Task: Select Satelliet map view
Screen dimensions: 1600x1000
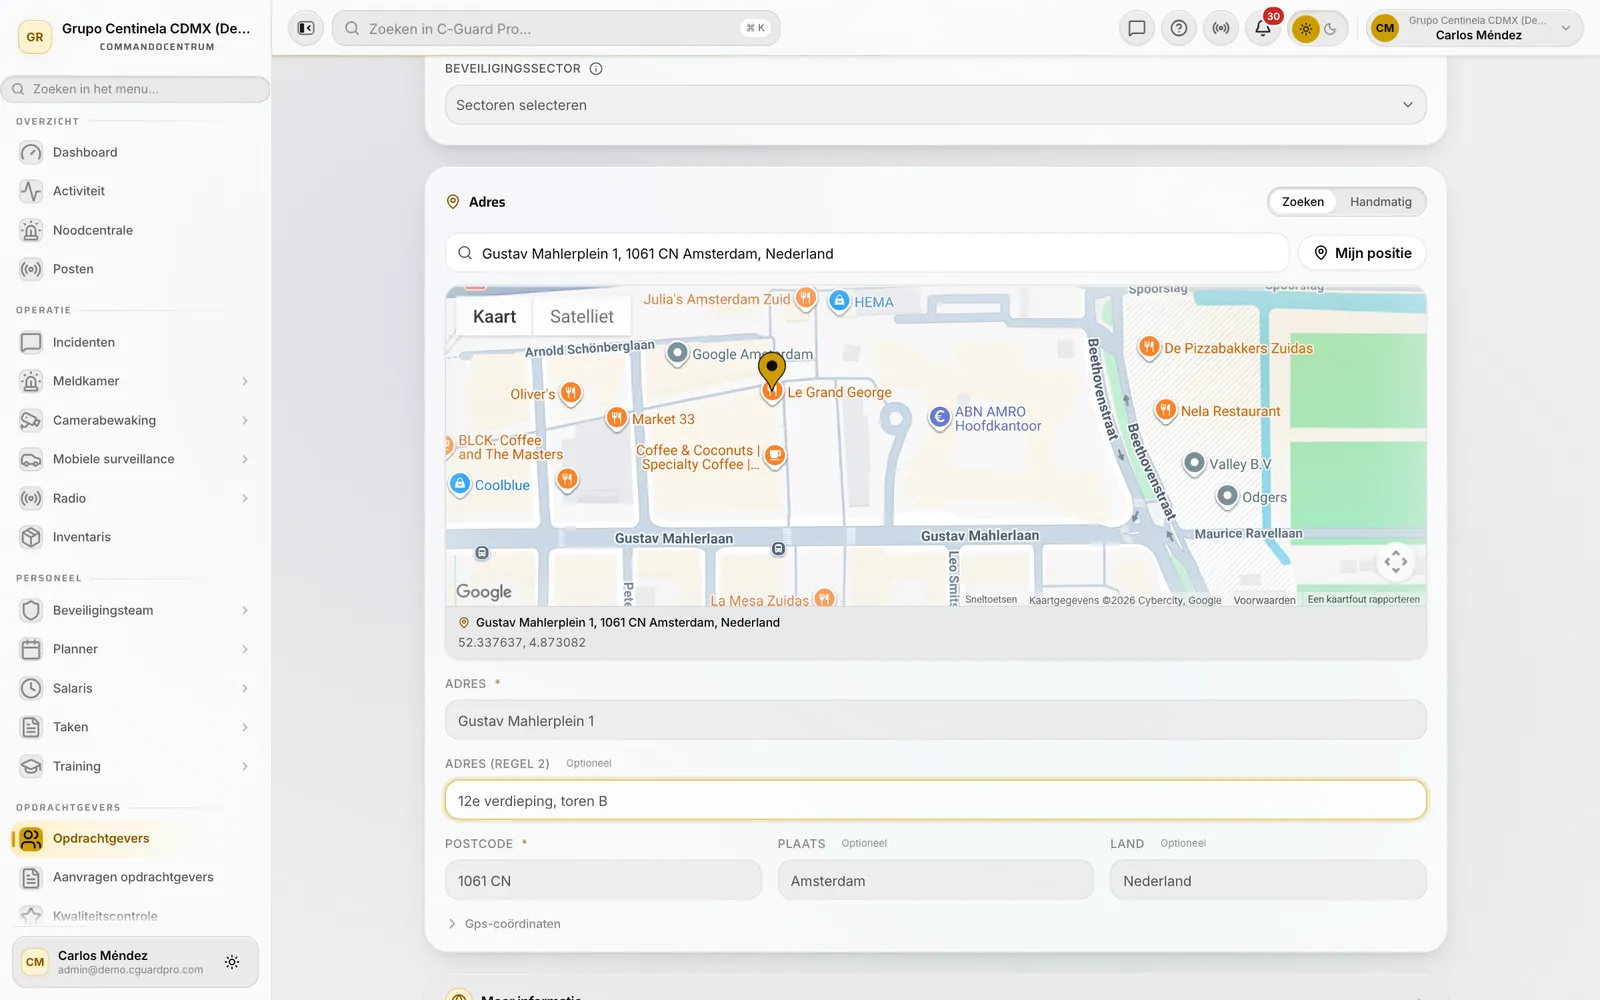Action: point(582,317)
